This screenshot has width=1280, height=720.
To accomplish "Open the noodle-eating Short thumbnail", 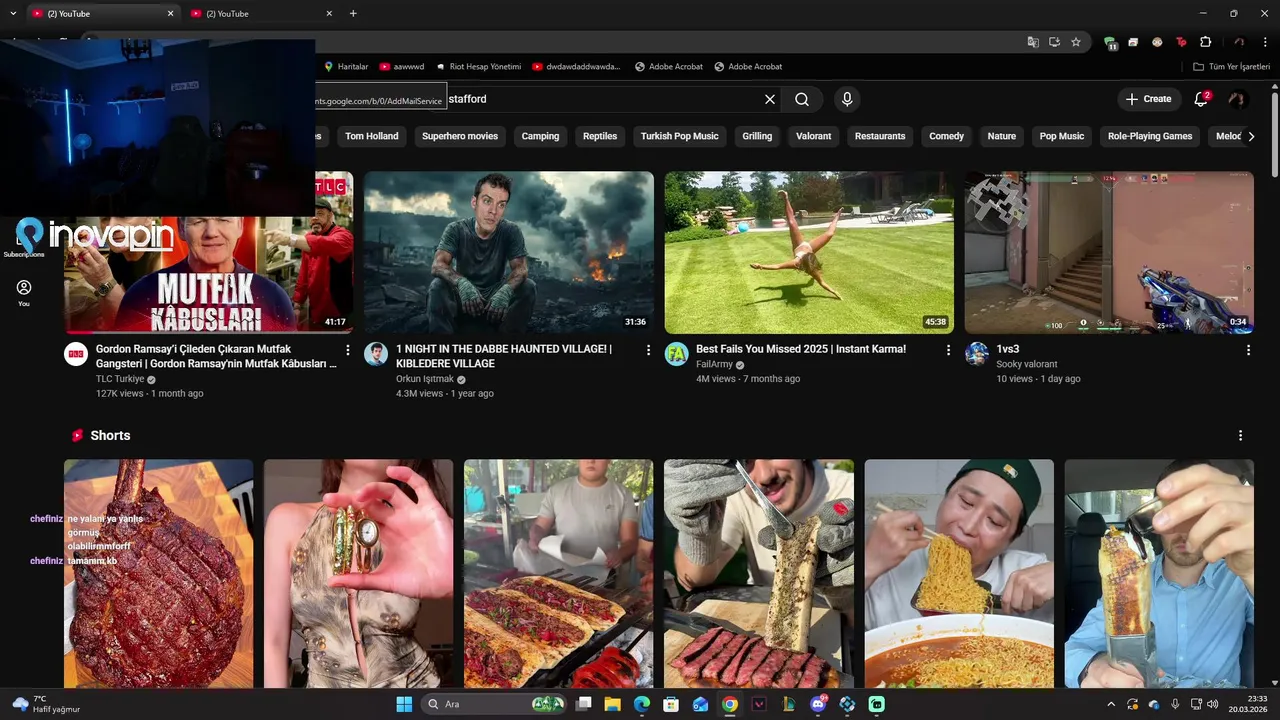I will pos(959,573).
